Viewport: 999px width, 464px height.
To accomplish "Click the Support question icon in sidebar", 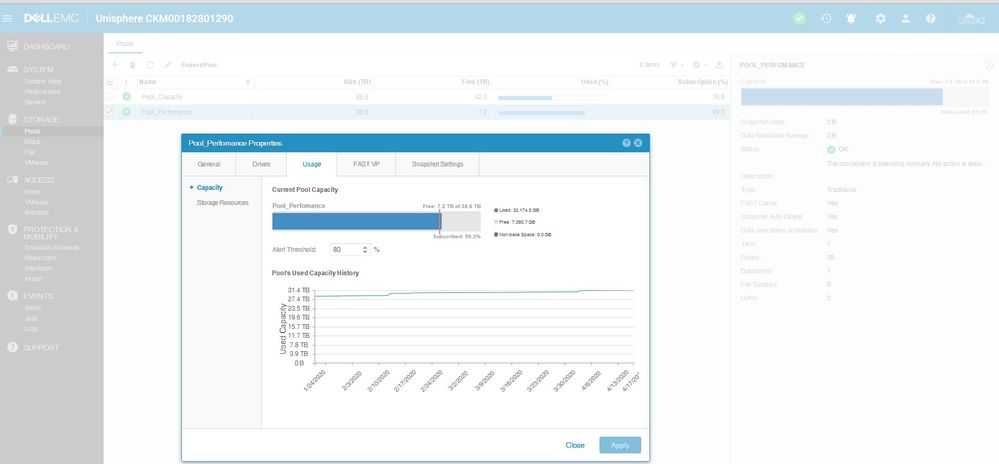I will [12, 347].
